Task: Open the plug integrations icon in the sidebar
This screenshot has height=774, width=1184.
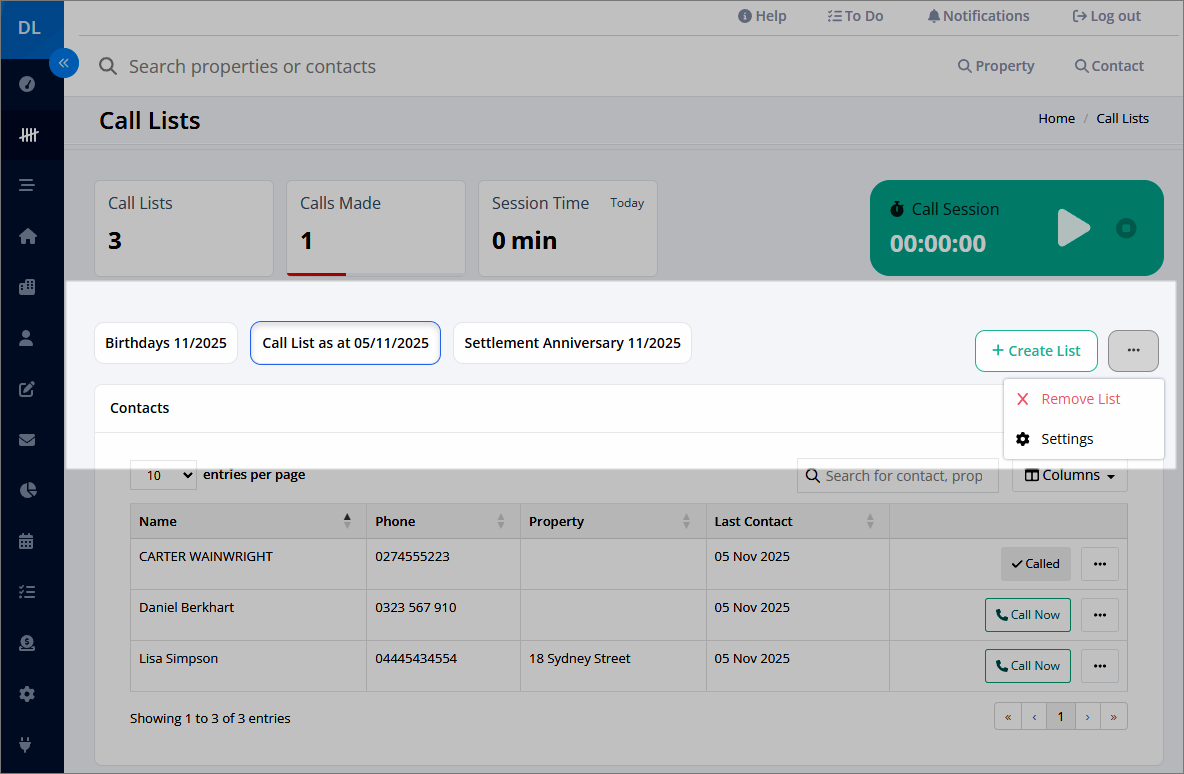Action: tap(25, 745)
